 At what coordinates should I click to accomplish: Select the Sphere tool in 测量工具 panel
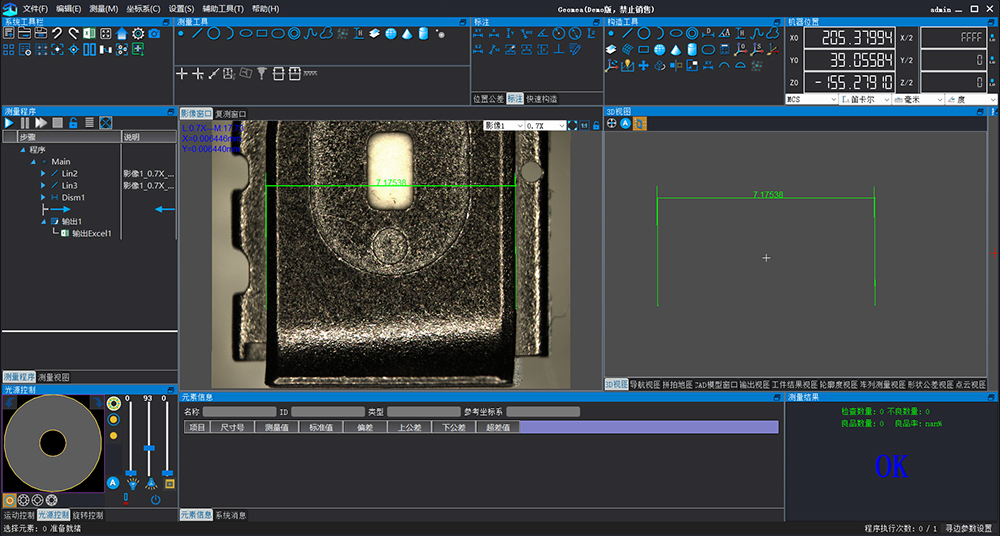click(x=391, y=33)
